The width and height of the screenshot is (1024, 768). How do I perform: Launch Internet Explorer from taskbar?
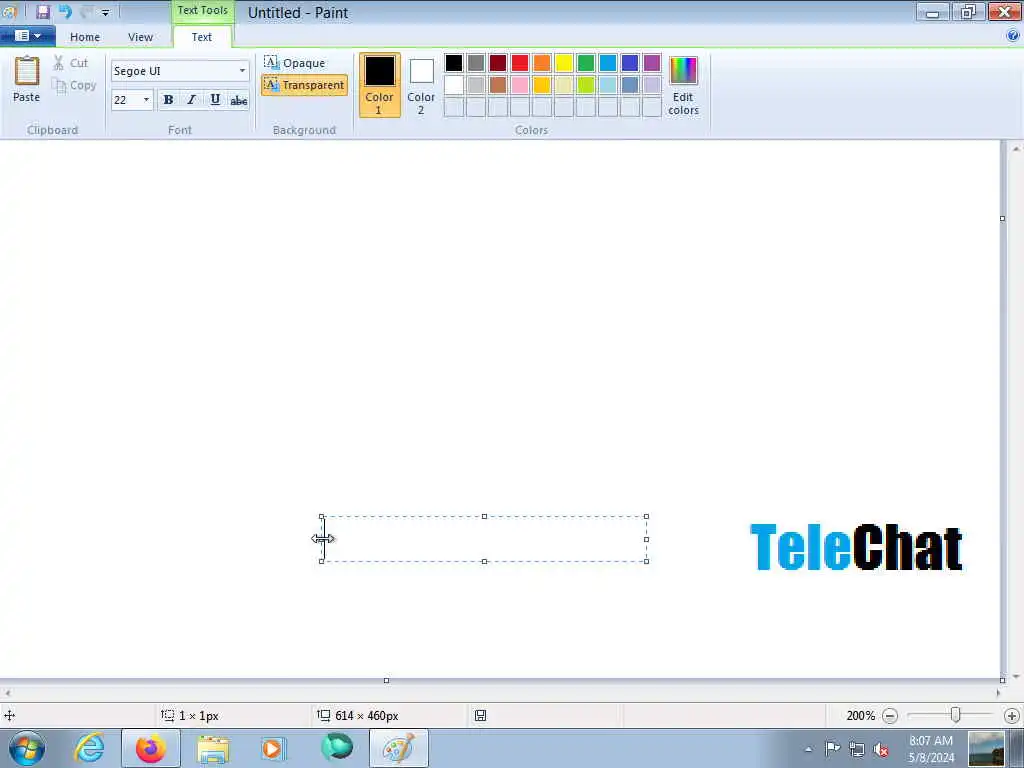click(89, 748)
